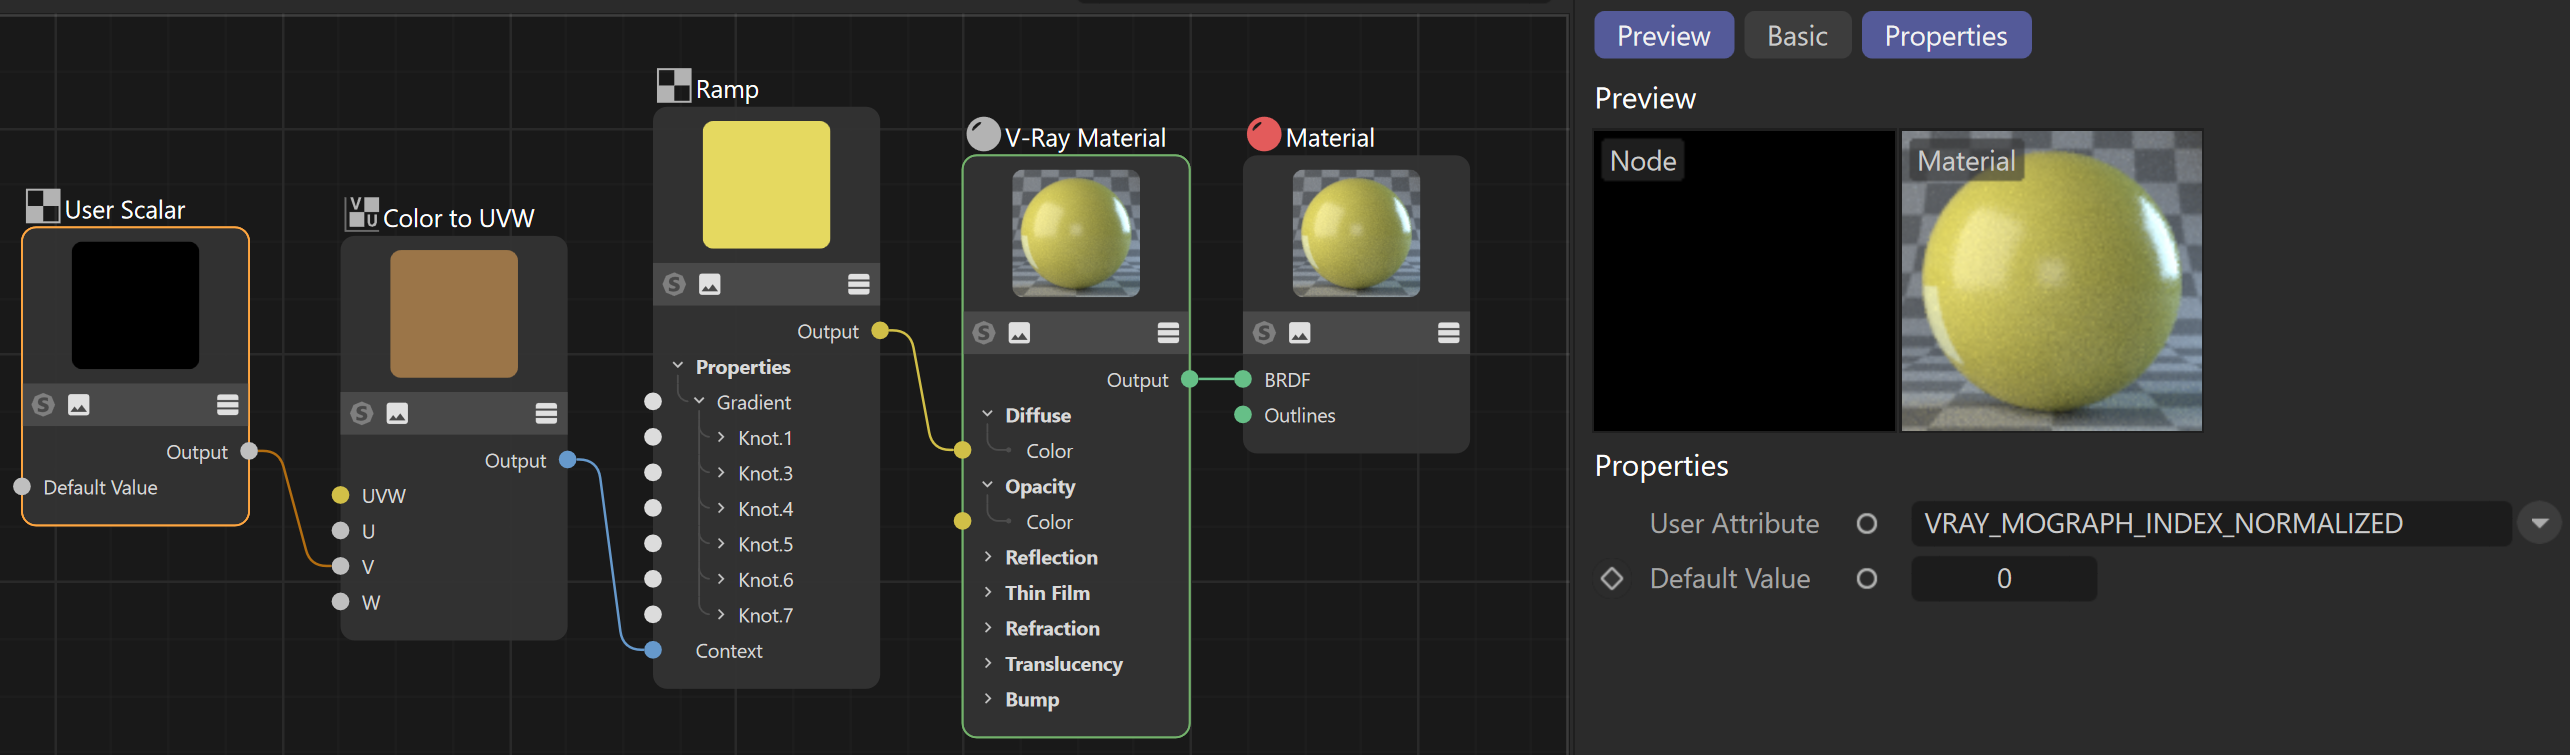Viewport: 2570px width, 755px height.
Task: Open the User Attribute dropdown arrow
Action: pyautogui.click(x=2540, y=524)
